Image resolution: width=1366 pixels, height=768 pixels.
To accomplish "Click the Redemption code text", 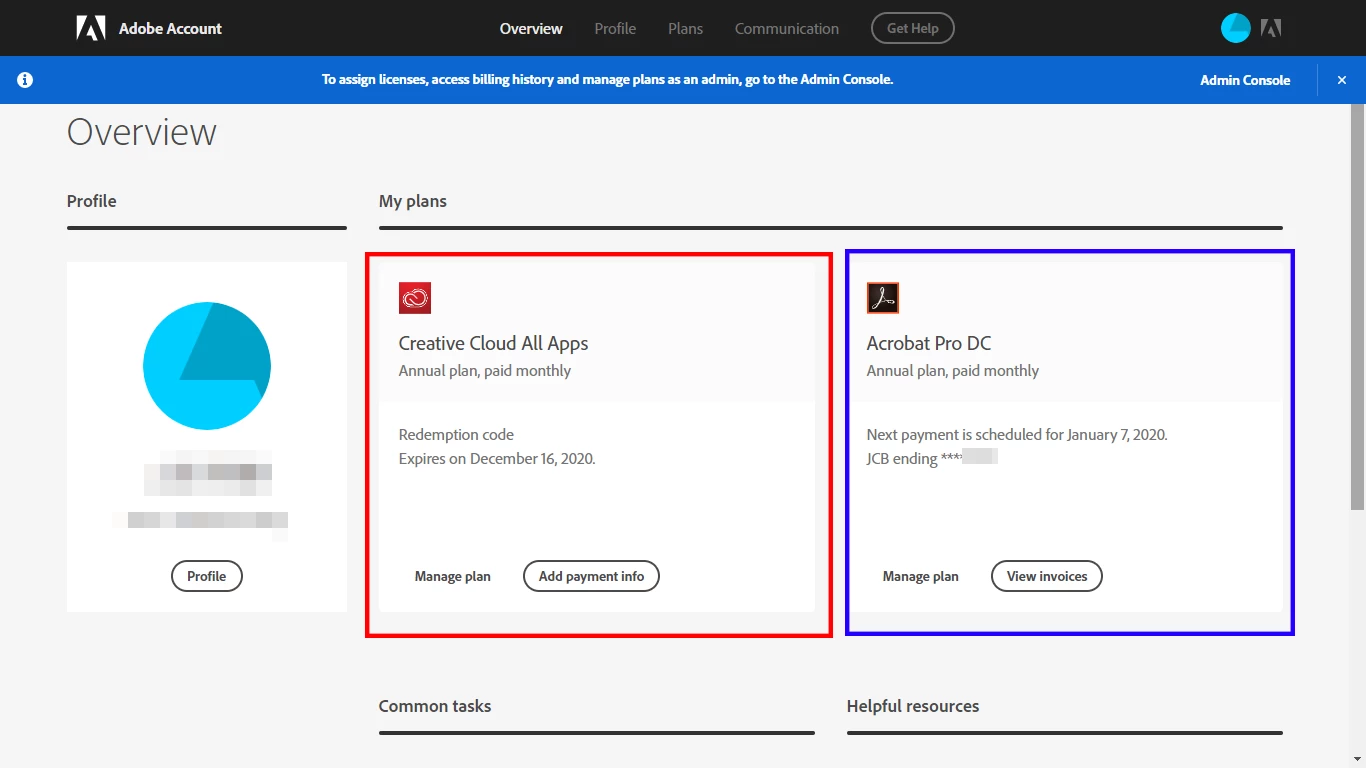I will [x=456, y=435].
